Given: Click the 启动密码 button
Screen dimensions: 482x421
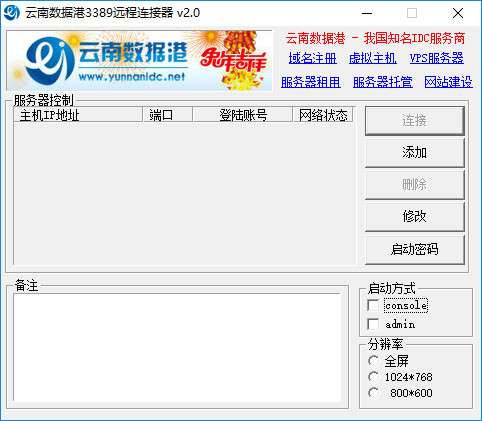Looking at the screenshot, I should click(x=415, y=249).
